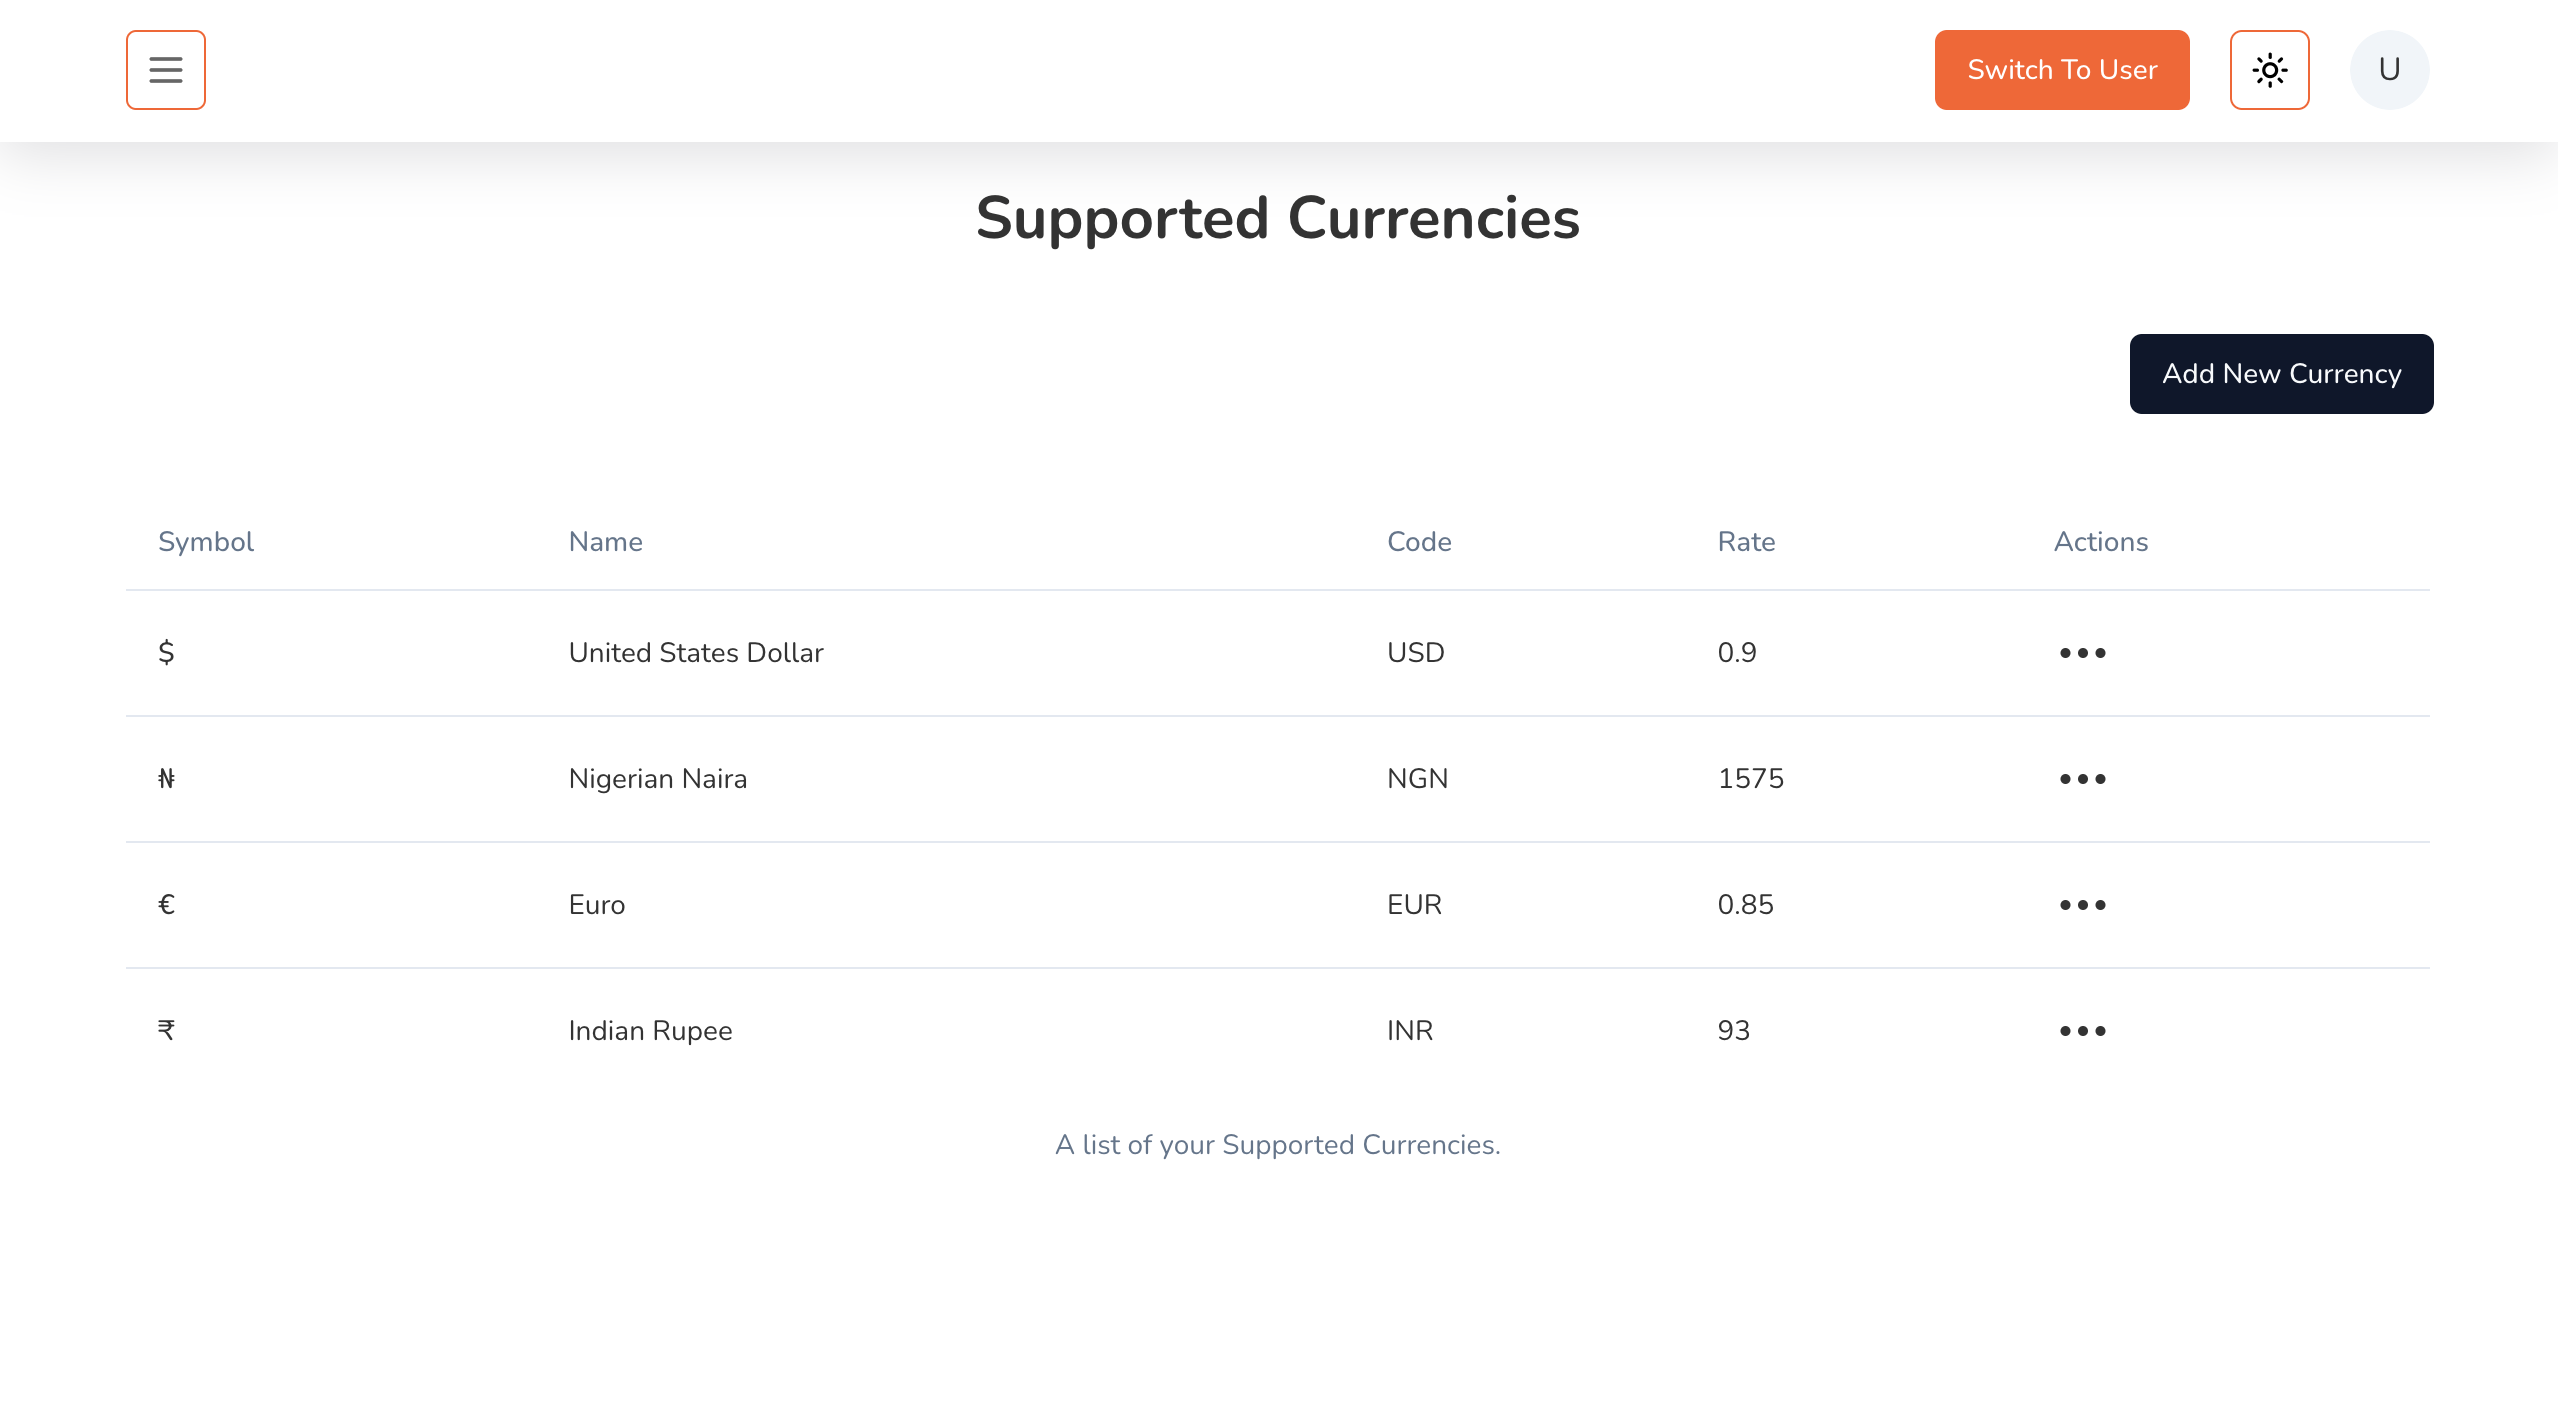Screen dimensions: 2558x1412
Task: Open the user avatar menu
Action: click(2389, 70)
